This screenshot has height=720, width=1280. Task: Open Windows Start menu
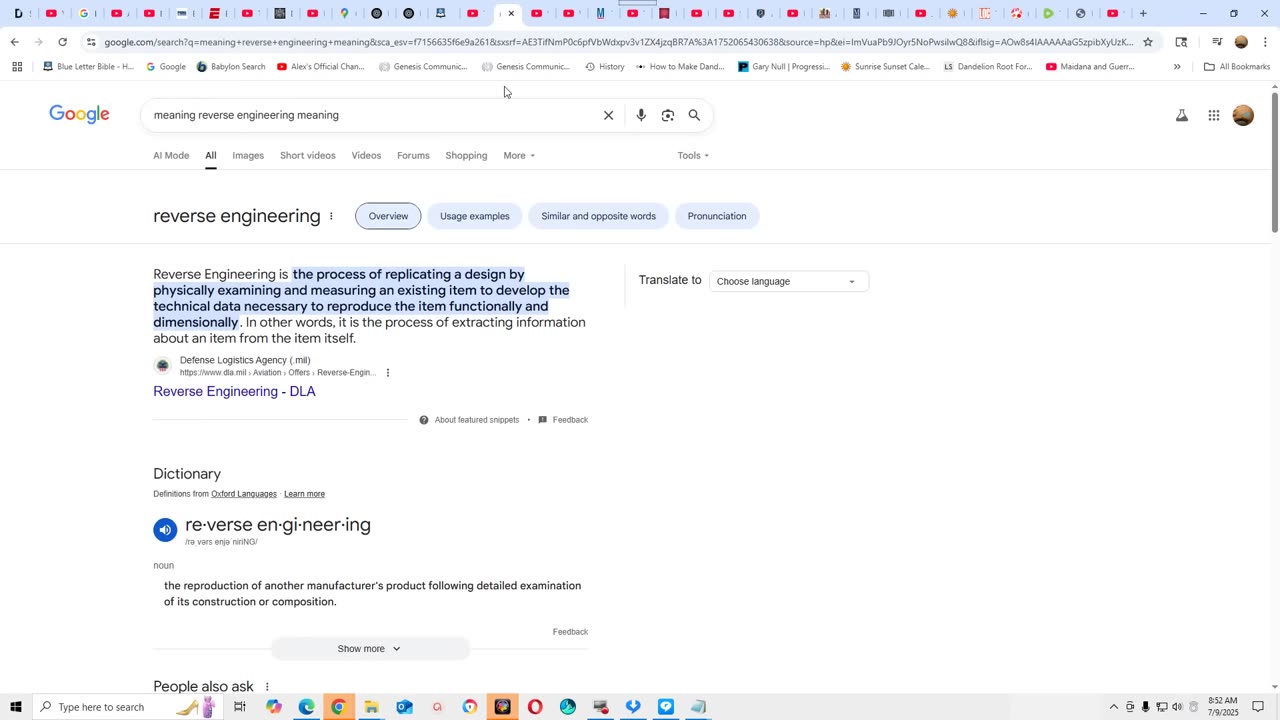coord(16,707)
